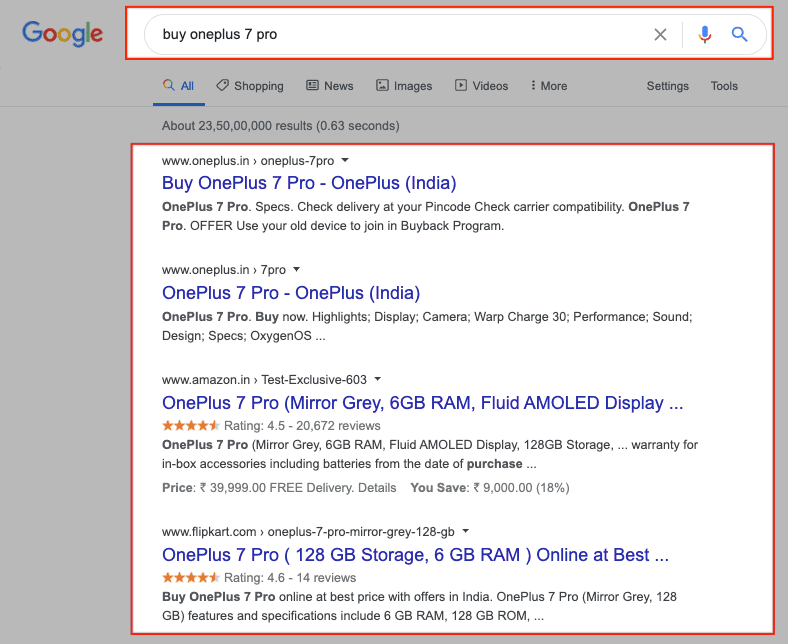788x644 pixels.
Task: Click the blue magnifier search button
Action: (x=740, y=35)
